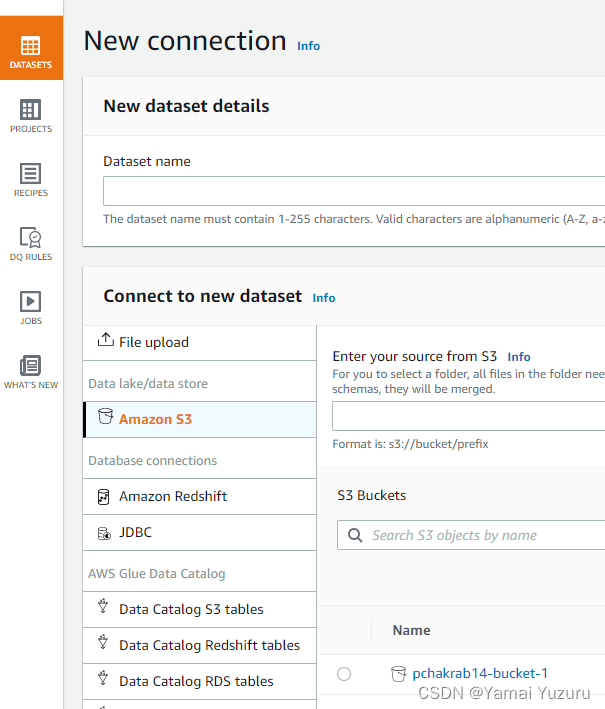The width and height of the screenshot is (605, 709).
Task: Click the File upload arrow icon
Action: point(105,340)
